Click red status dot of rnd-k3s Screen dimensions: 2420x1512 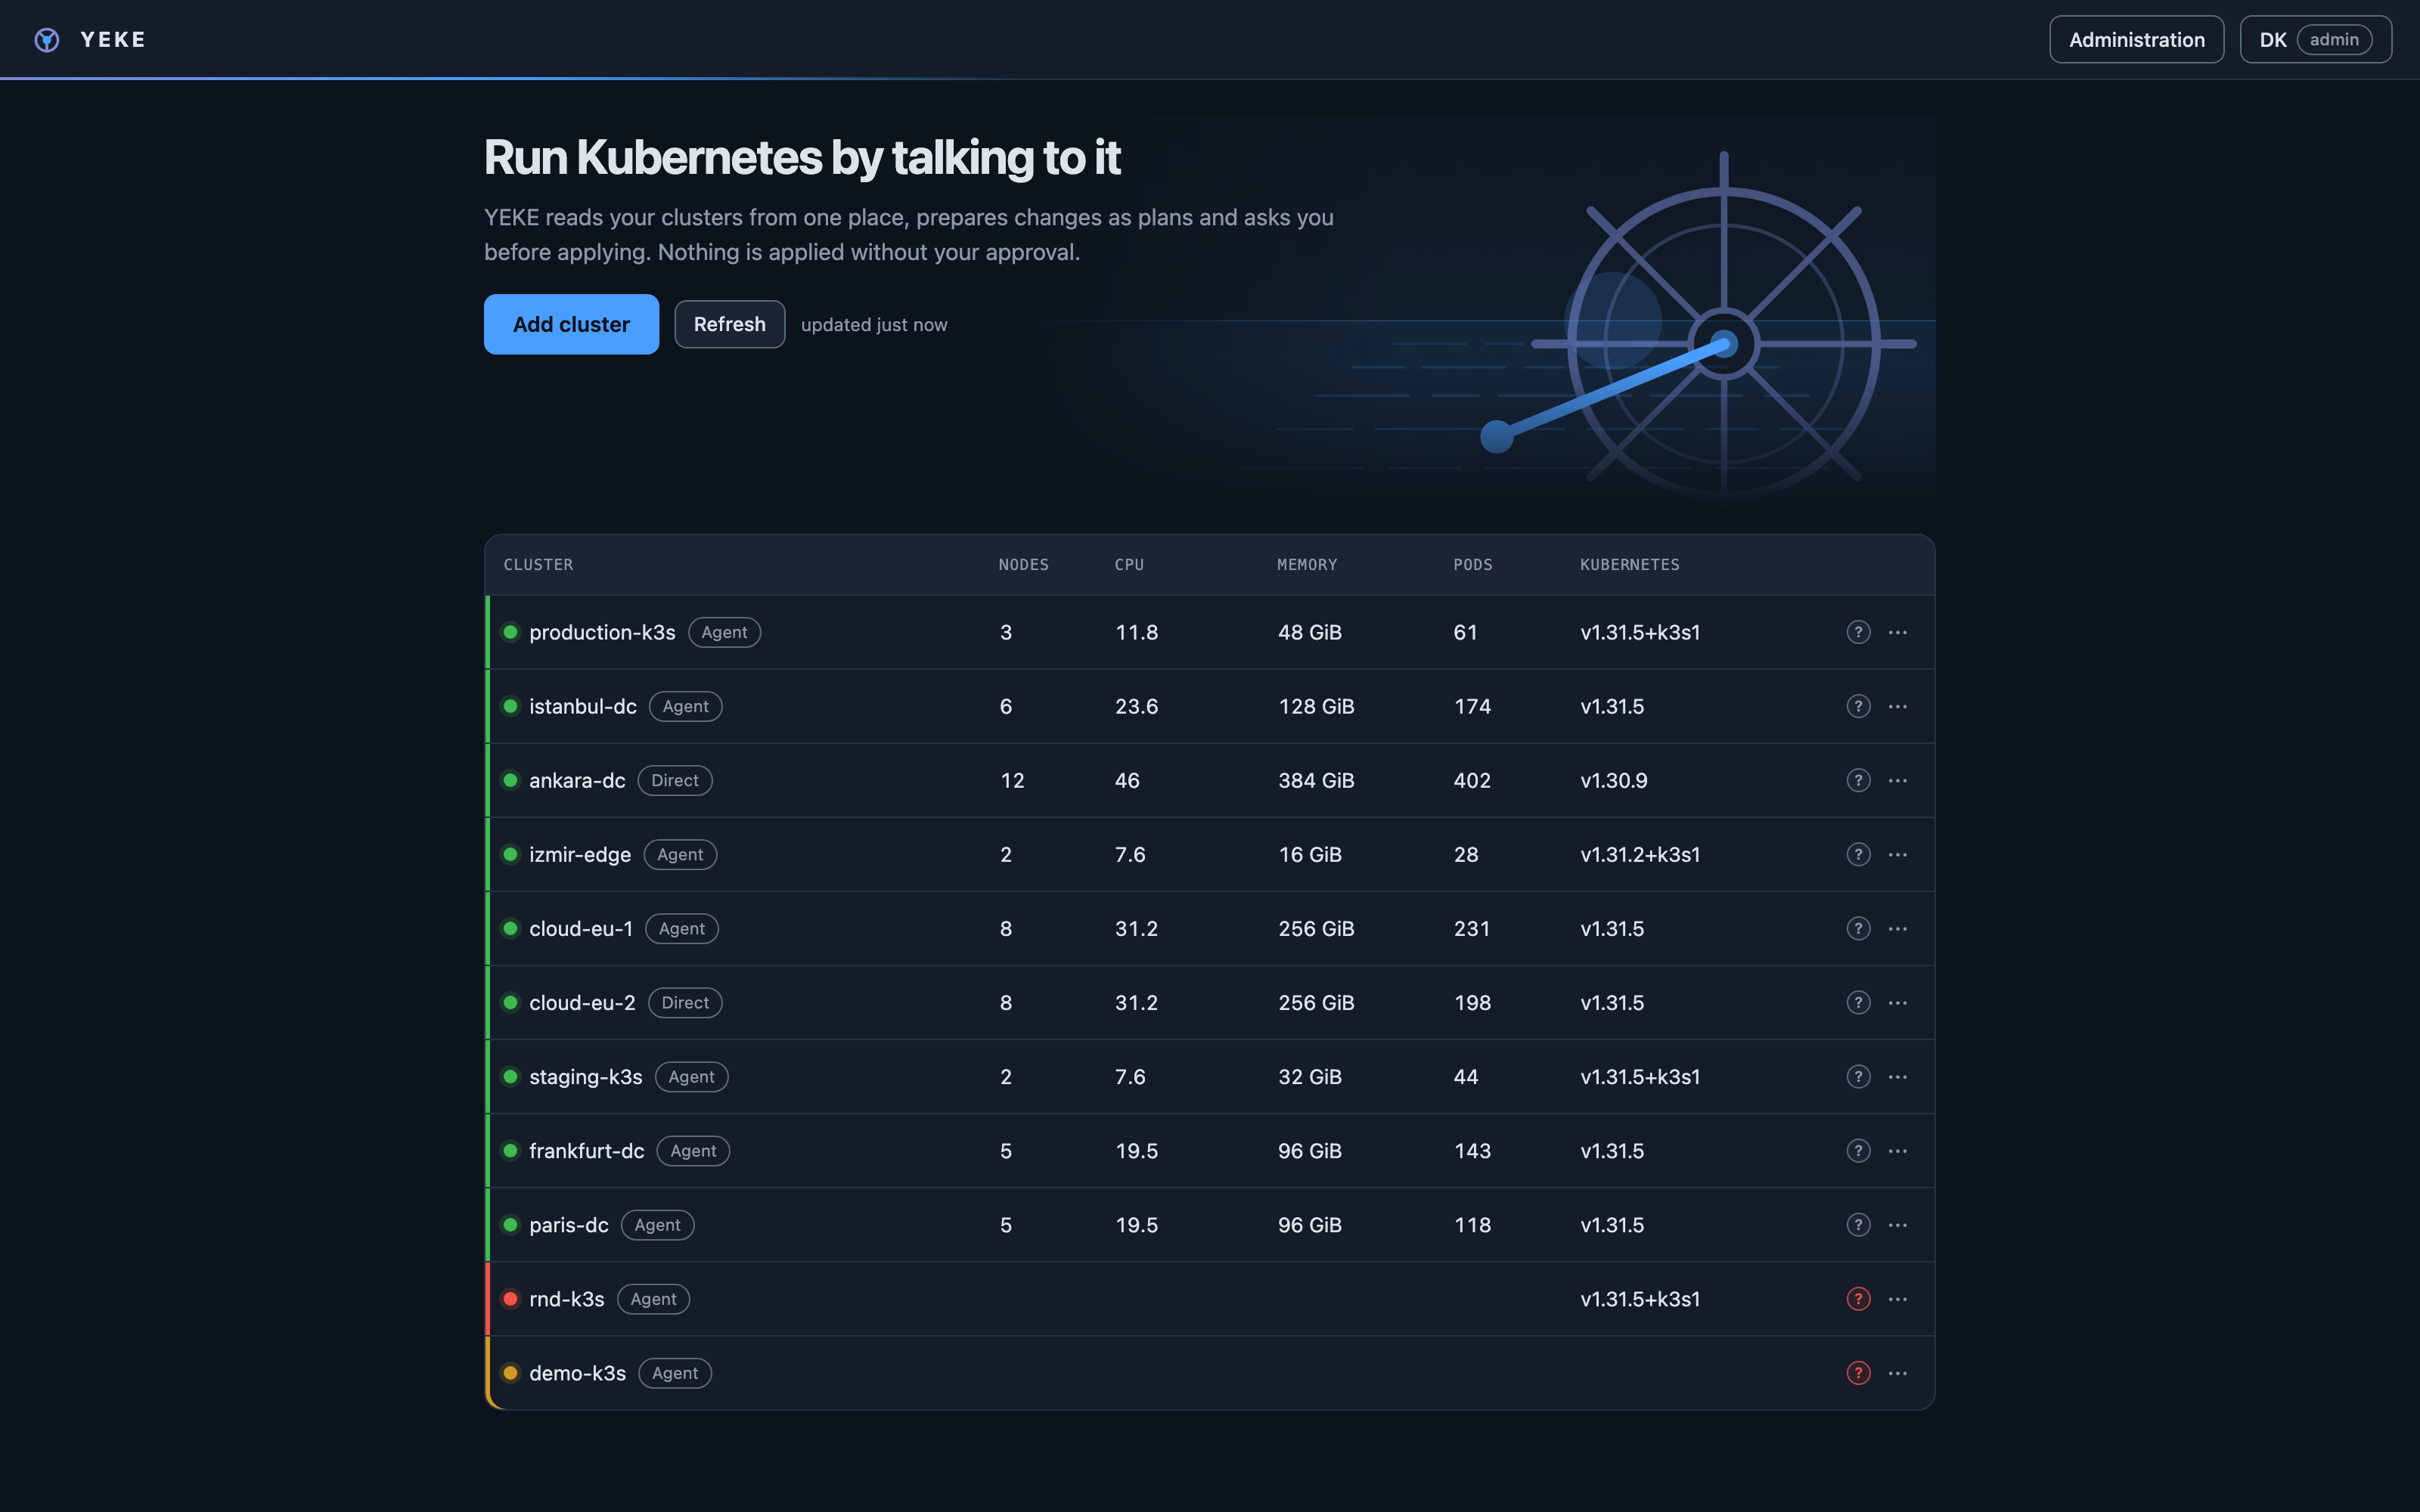[510, 1298]
